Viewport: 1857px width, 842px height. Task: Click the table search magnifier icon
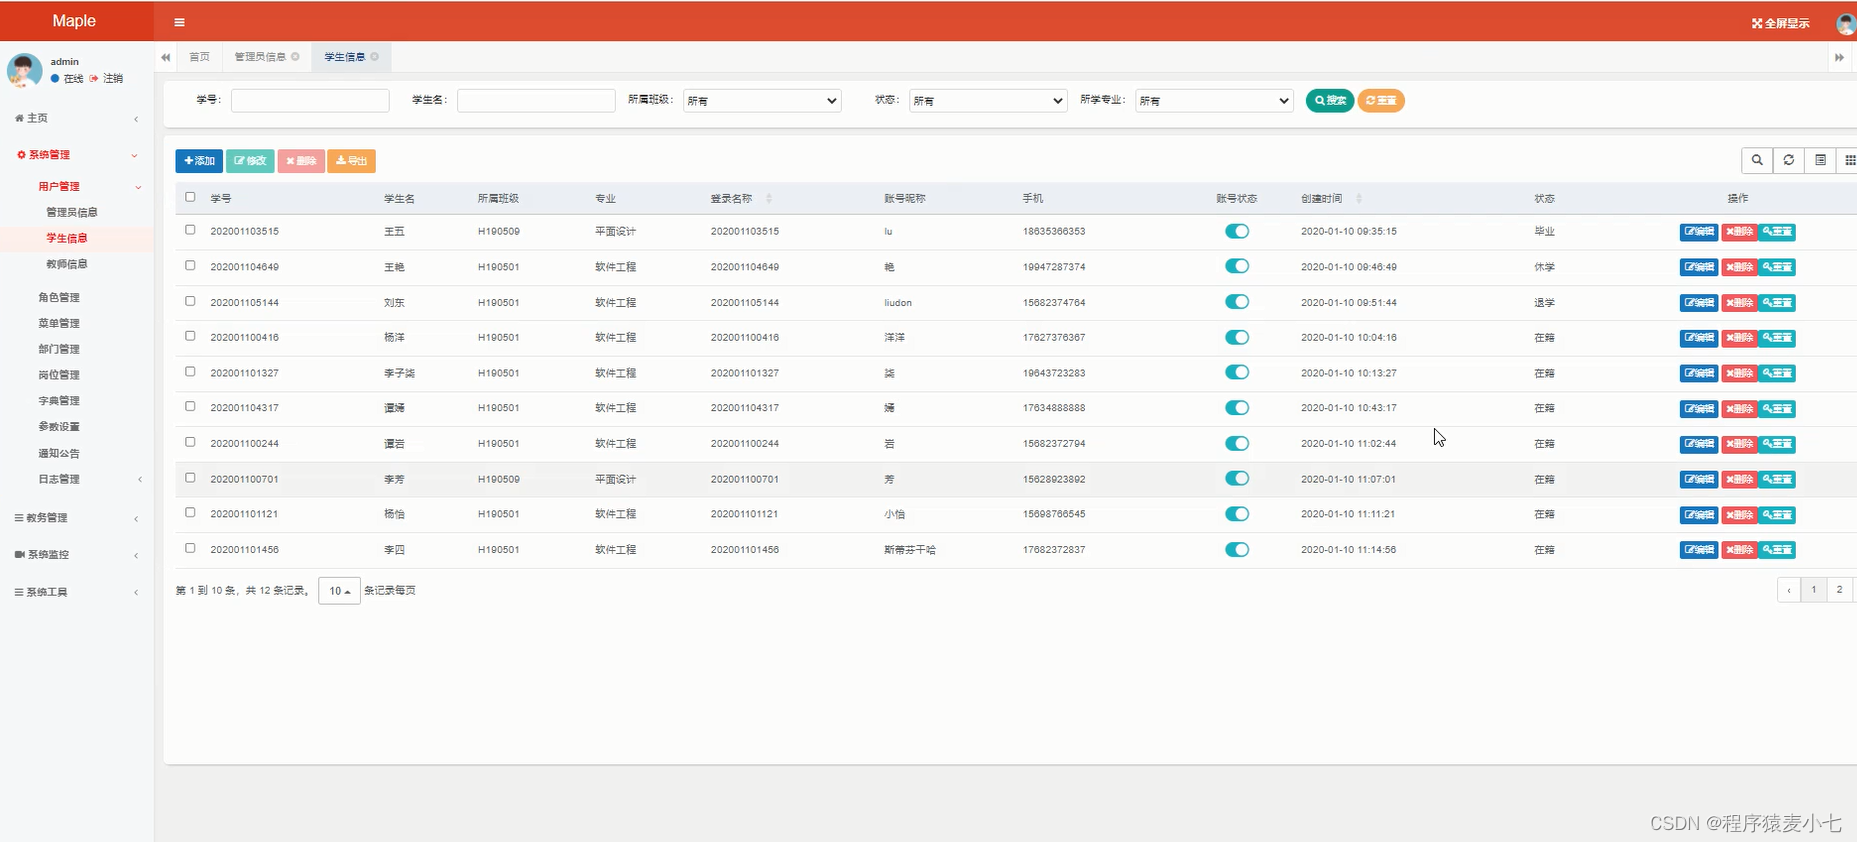[1757, 160]
